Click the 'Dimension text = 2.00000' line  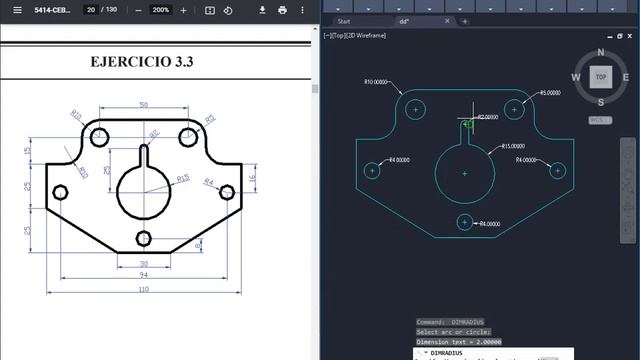pyautogui.click(x=459, y=342)
